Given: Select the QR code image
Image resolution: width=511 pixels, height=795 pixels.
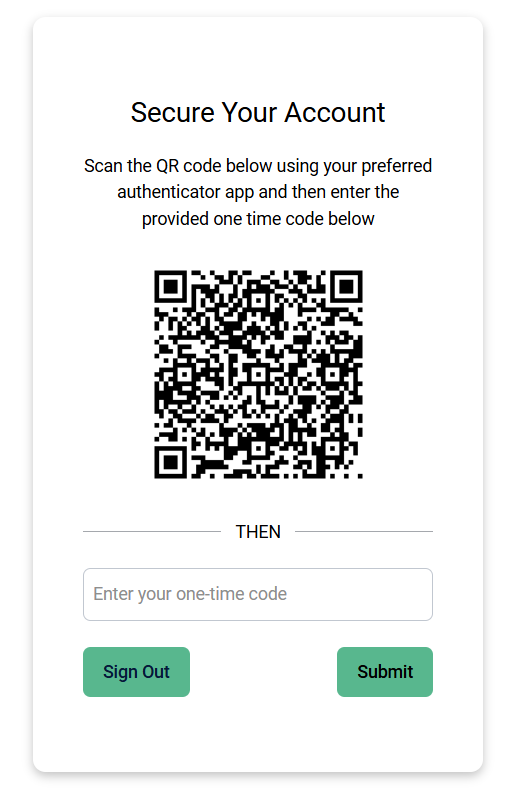Looking at the screenshot, I should (259, 374).
